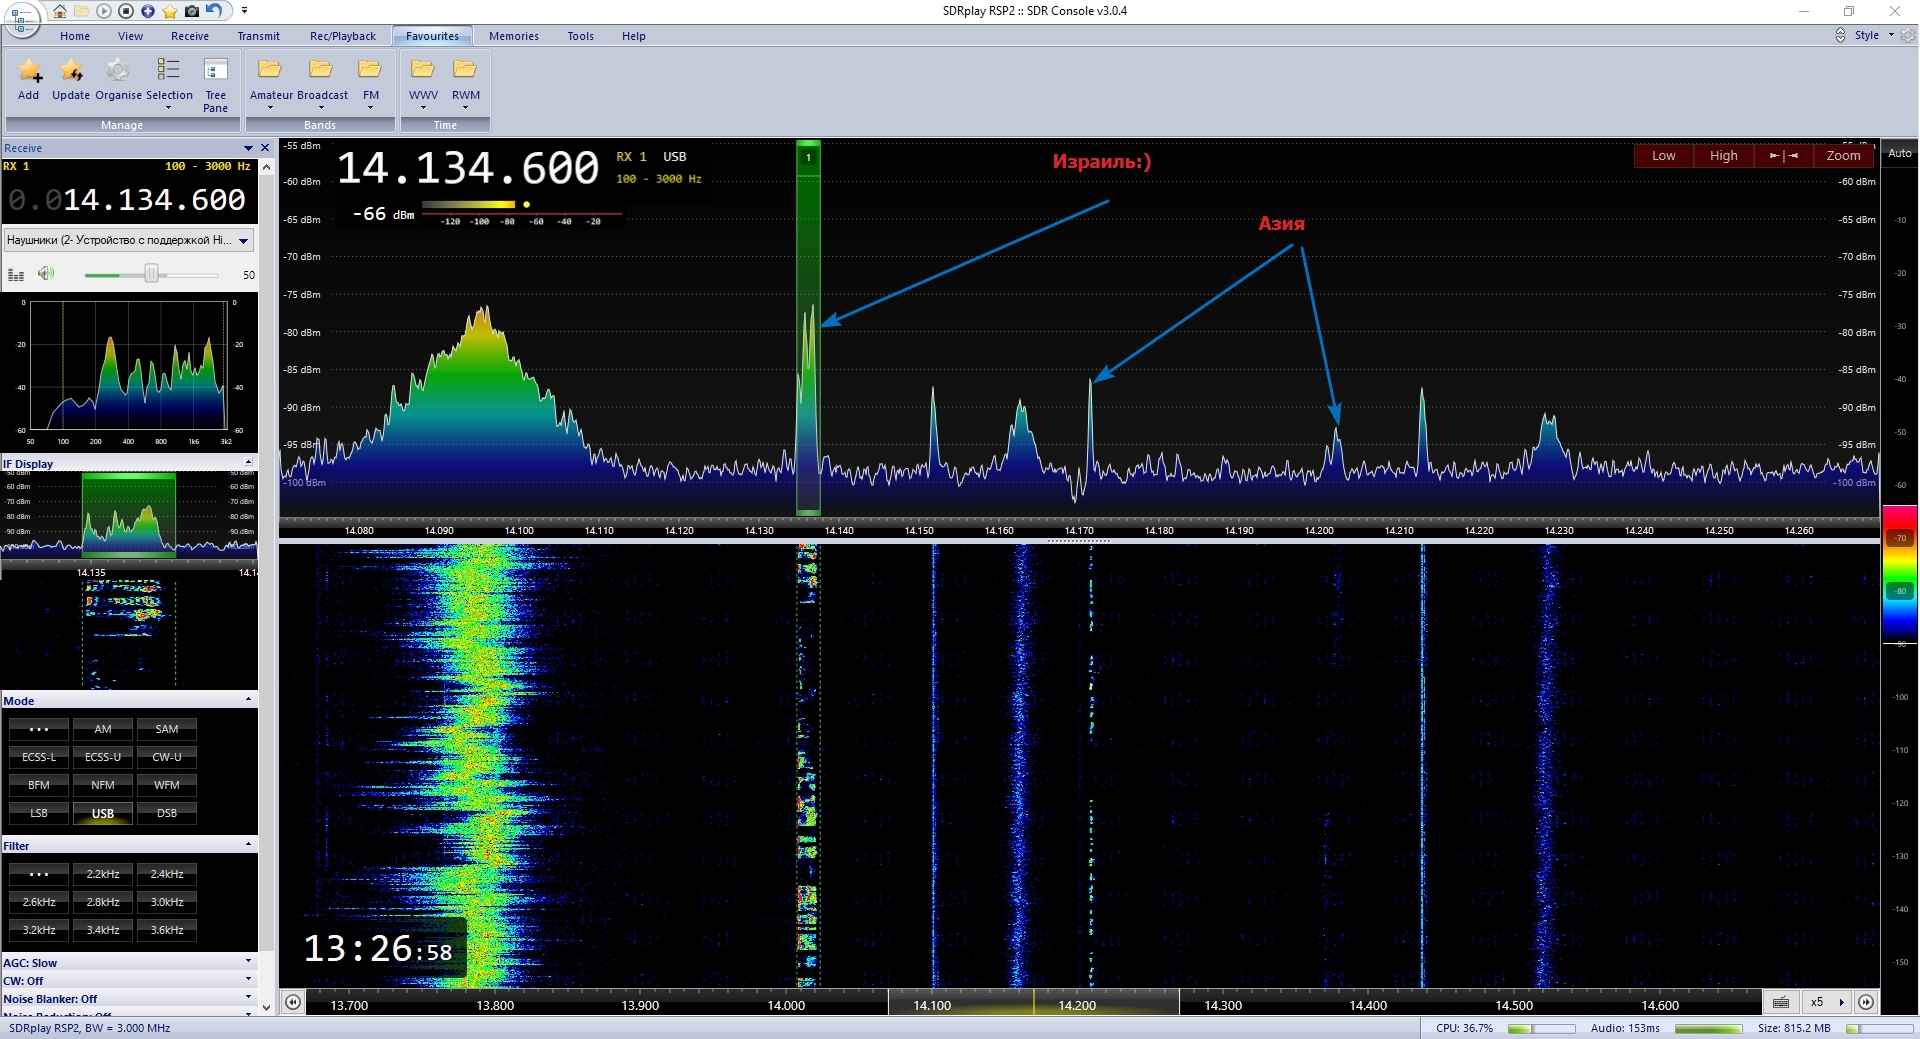
Task: Click the undo arrow icon in quick access toolbar
Action: pos(214,11)
